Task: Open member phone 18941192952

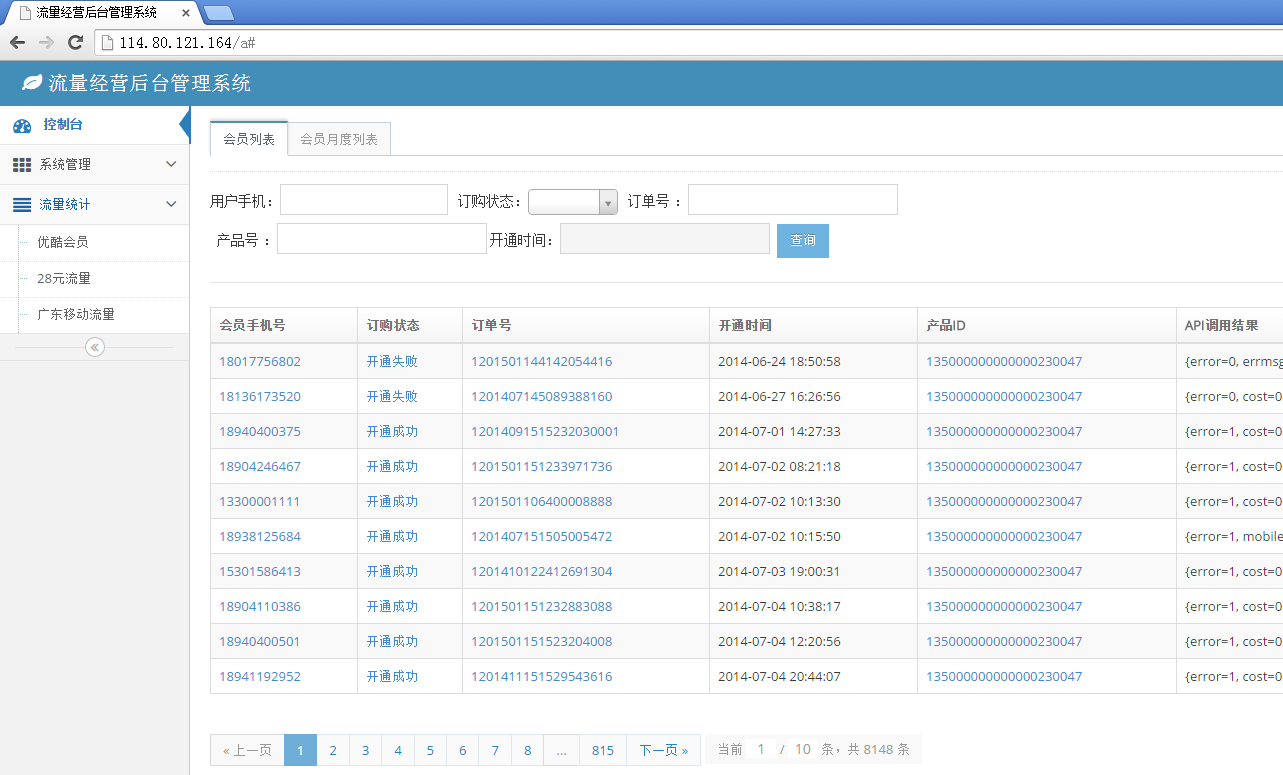Action: 260,676
